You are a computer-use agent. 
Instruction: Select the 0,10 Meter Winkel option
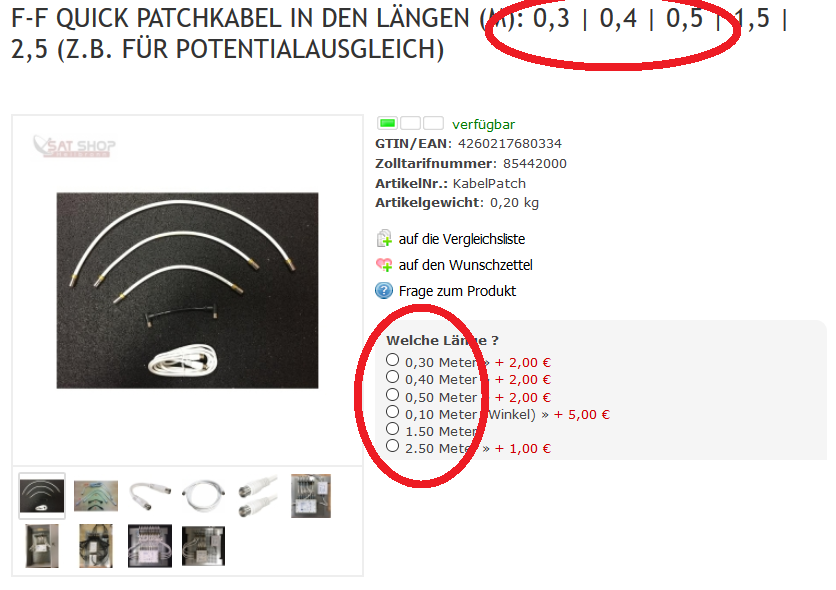pos(392,411)
